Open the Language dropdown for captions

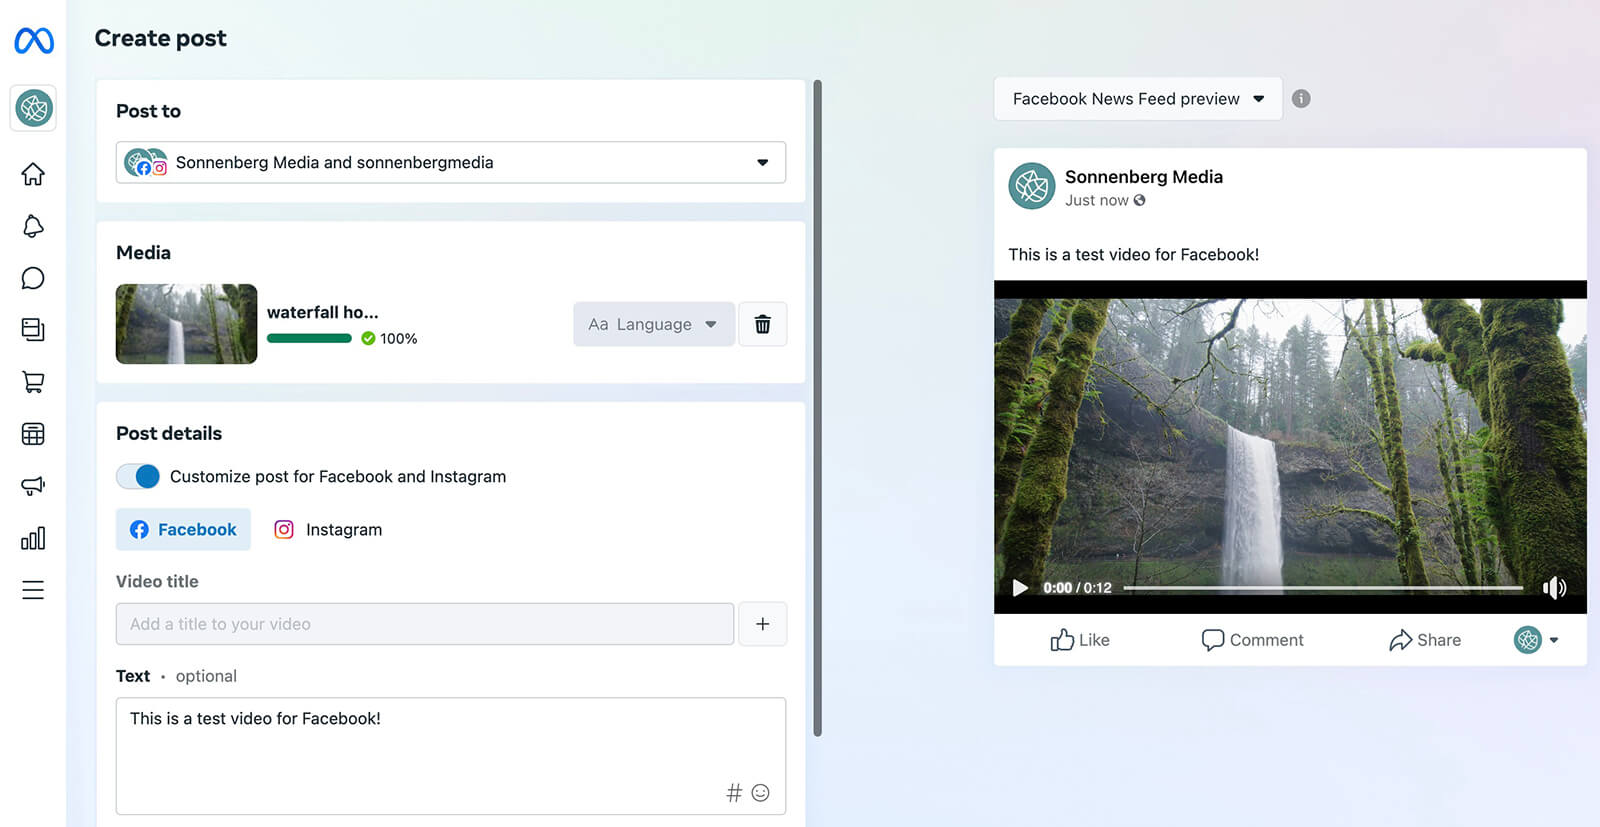[x=654, y=324]
